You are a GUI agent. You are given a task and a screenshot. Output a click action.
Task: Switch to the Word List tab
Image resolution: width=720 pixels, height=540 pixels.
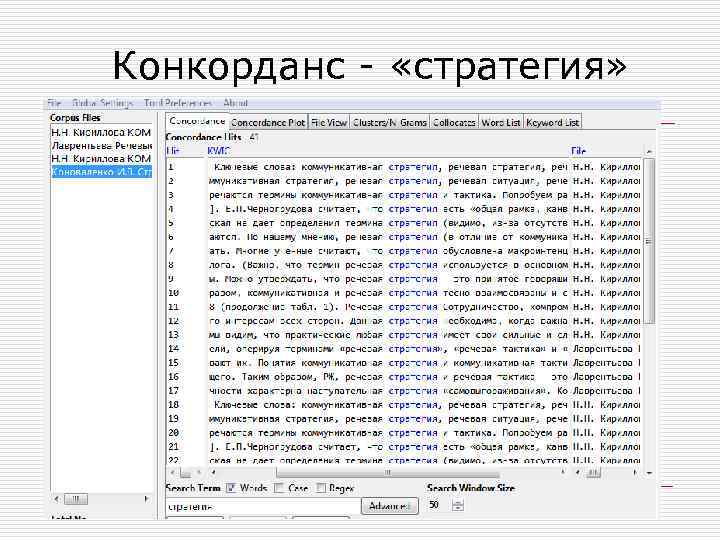(501, 123)
